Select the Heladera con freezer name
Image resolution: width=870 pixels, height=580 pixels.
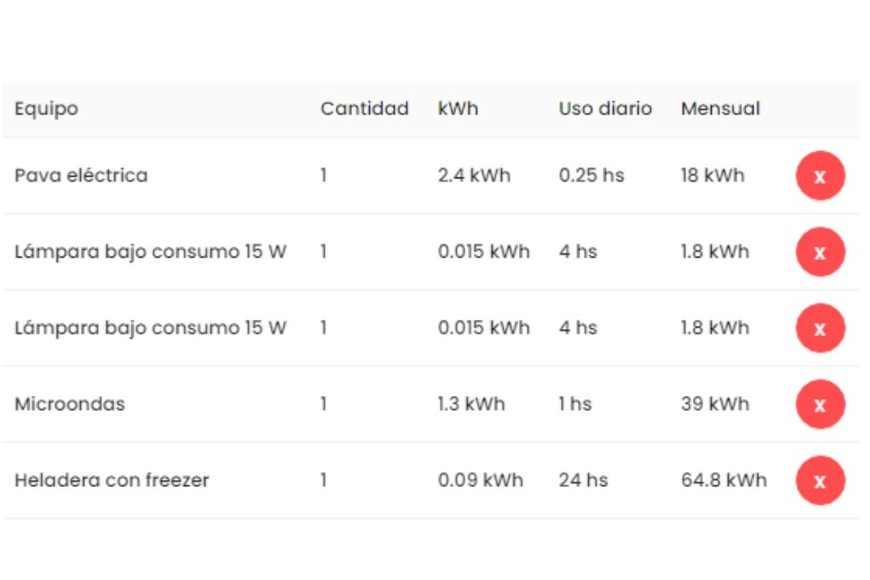pyautogui.click(x=112, y=480)
